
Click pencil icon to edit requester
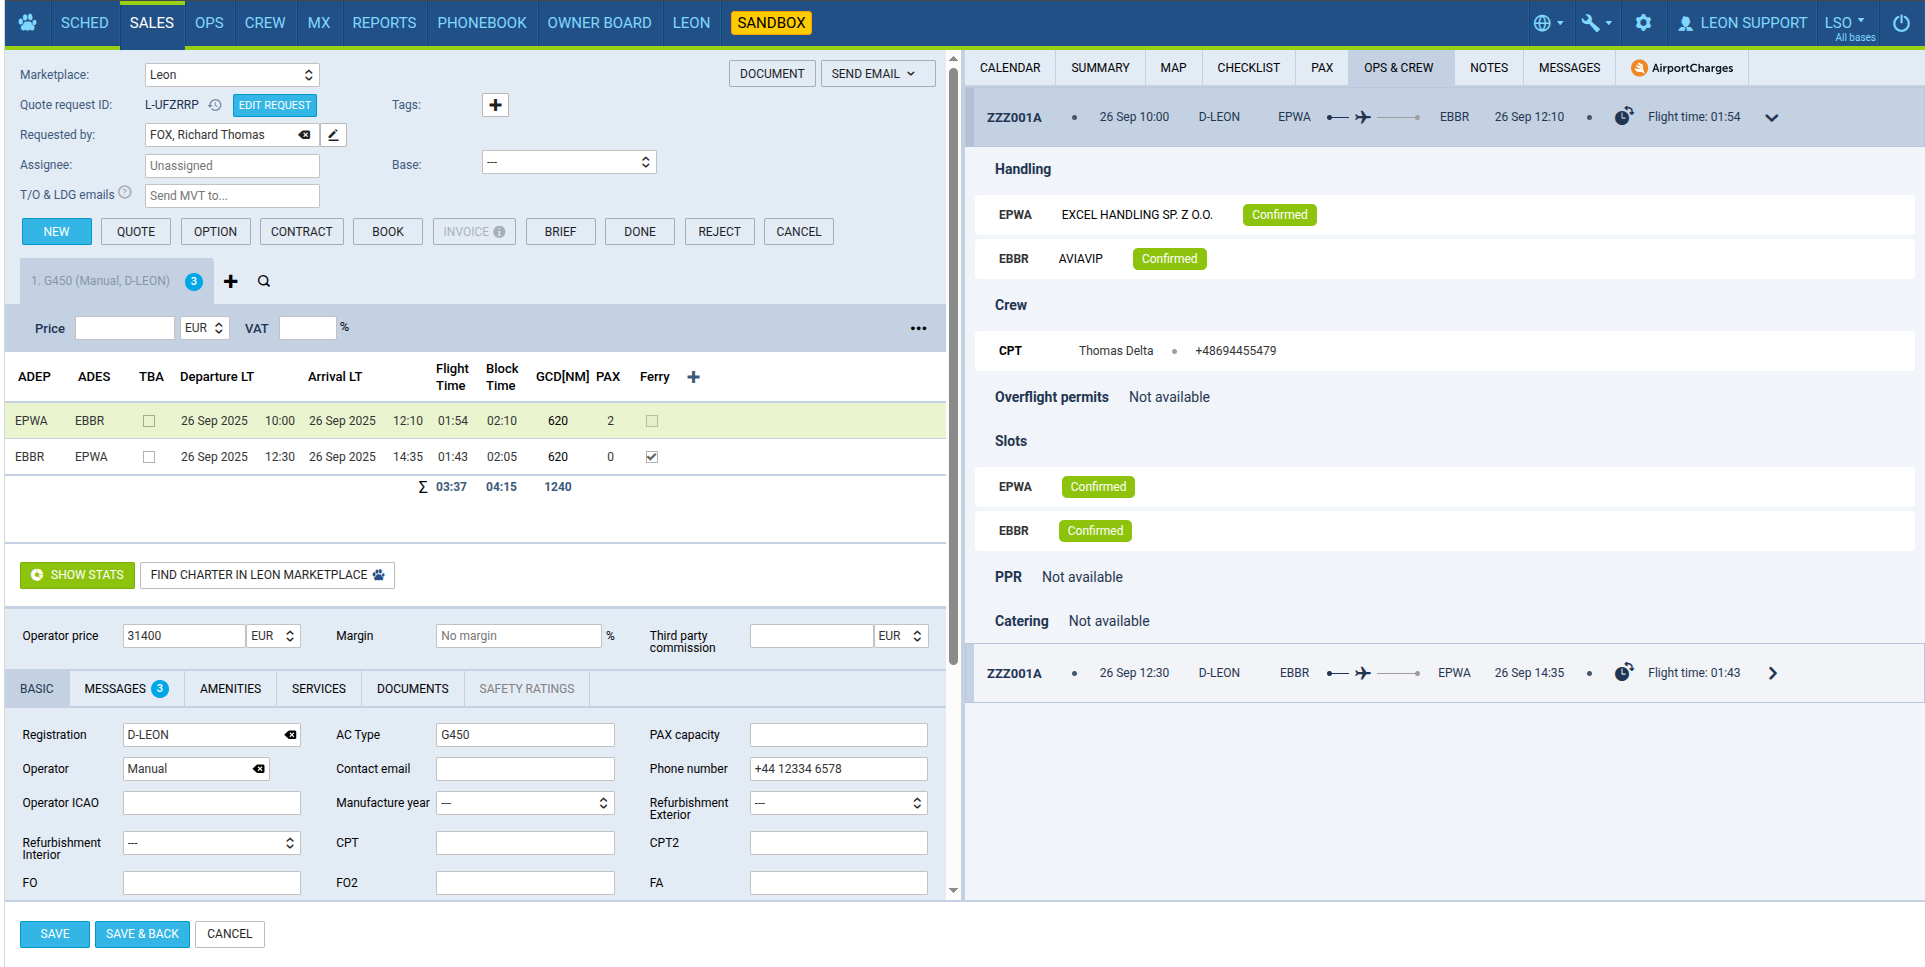(x=333, y=135)
